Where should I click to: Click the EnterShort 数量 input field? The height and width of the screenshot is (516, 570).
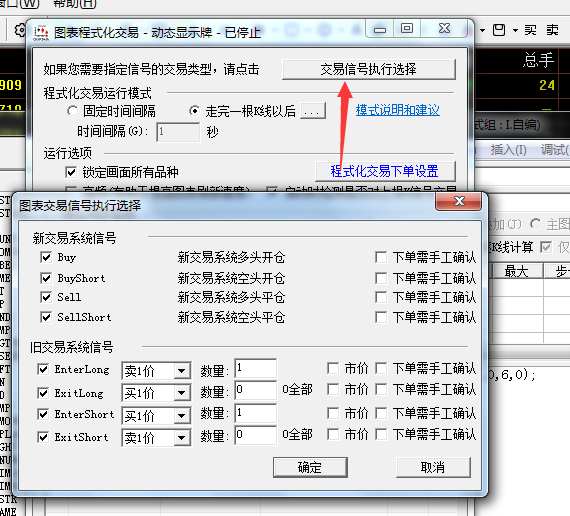click(x=256, y=413)
